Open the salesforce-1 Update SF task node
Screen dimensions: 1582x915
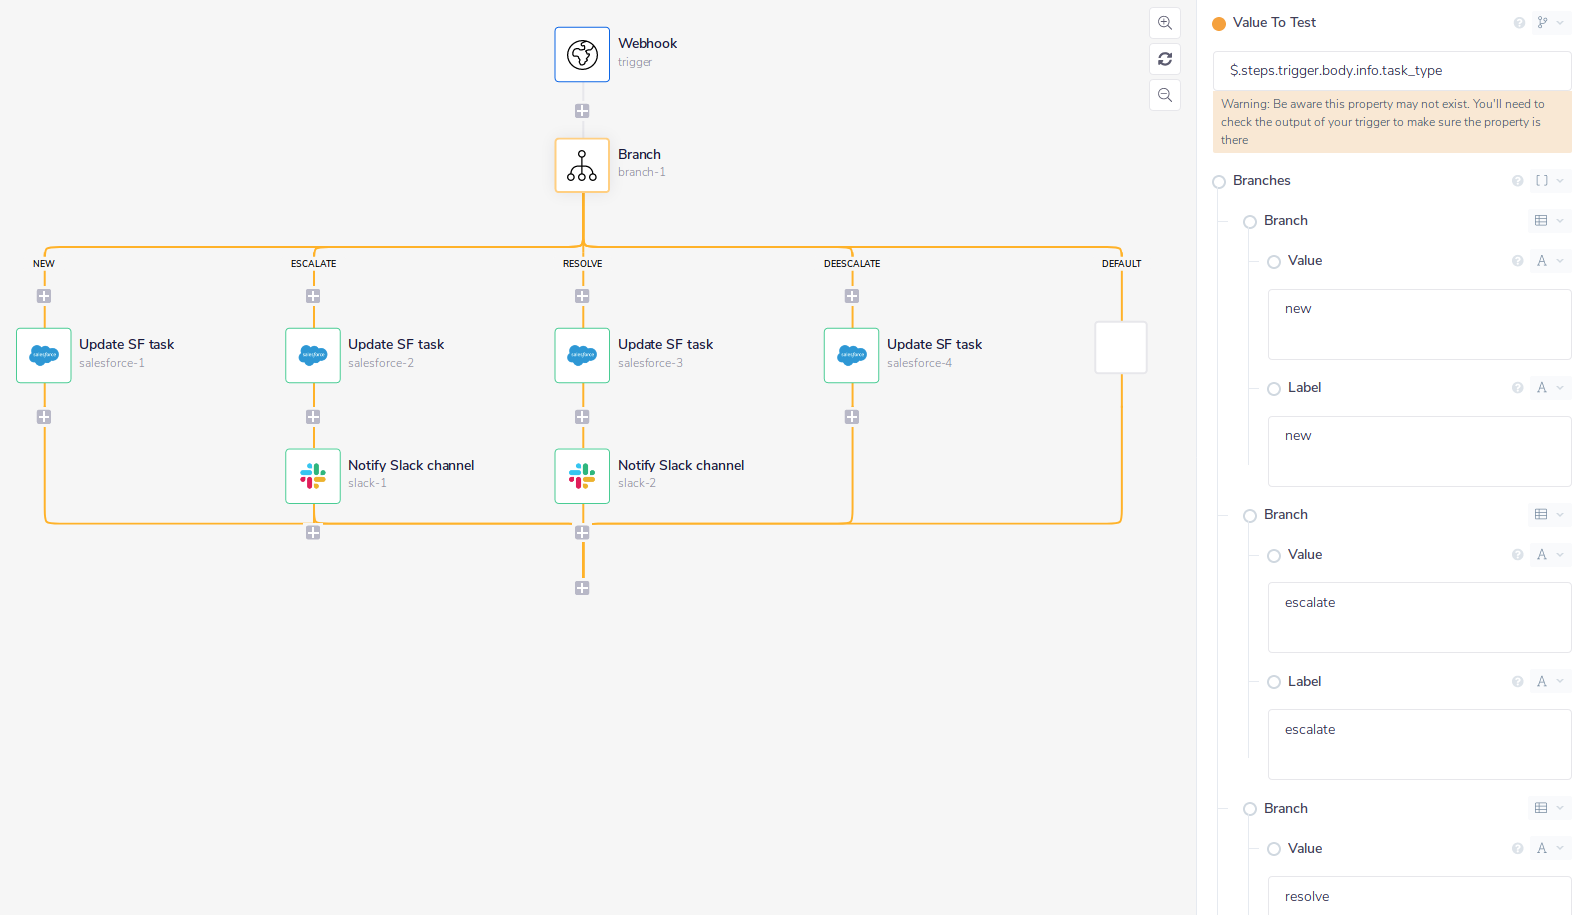pyautogui.click(x=44, y=355)
